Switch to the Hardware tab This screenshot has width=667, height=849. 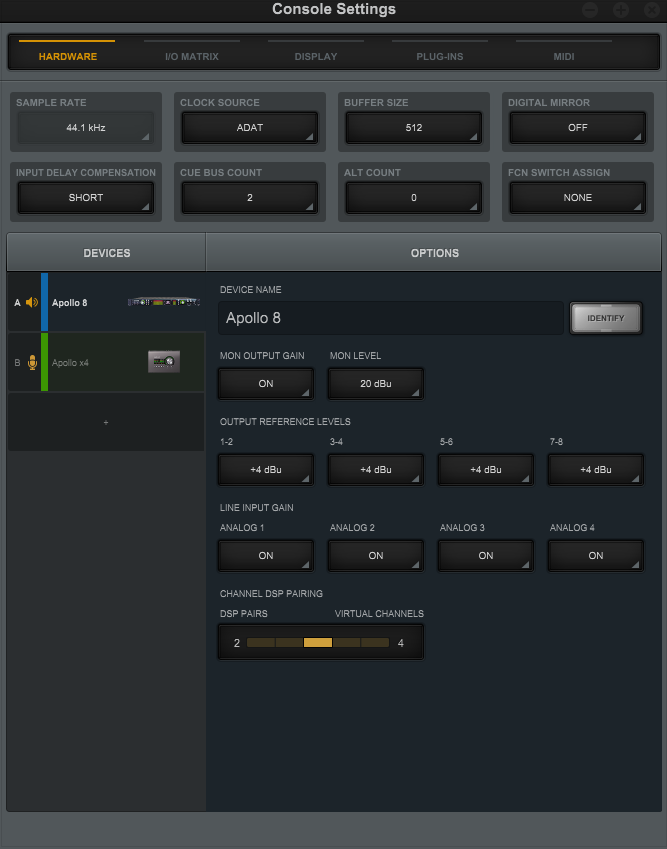[x=68, y=56]
